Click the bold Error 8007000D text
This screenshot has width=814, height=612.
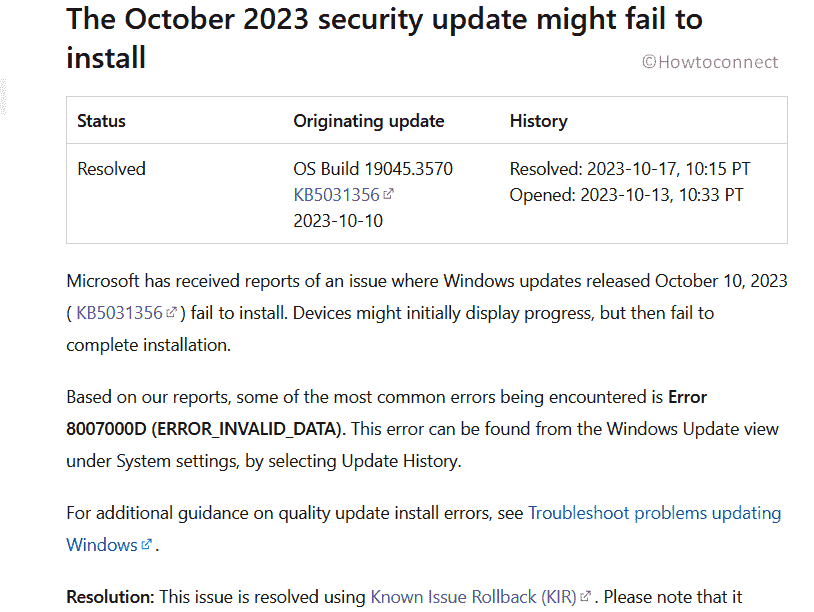coord(387,413)
